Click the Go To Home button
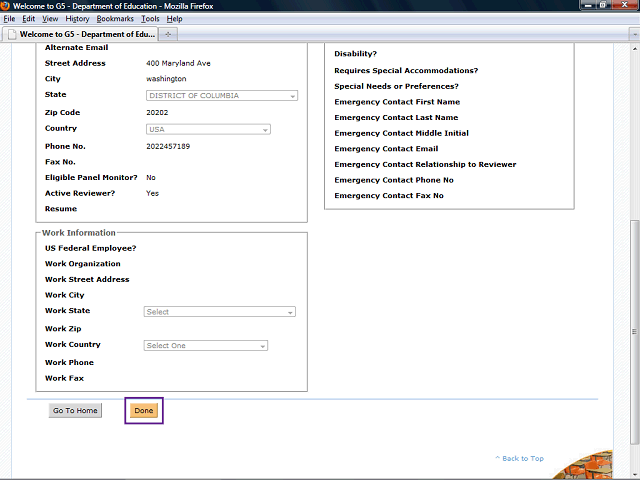The image size is (640, 480). [x=75, y=411]
